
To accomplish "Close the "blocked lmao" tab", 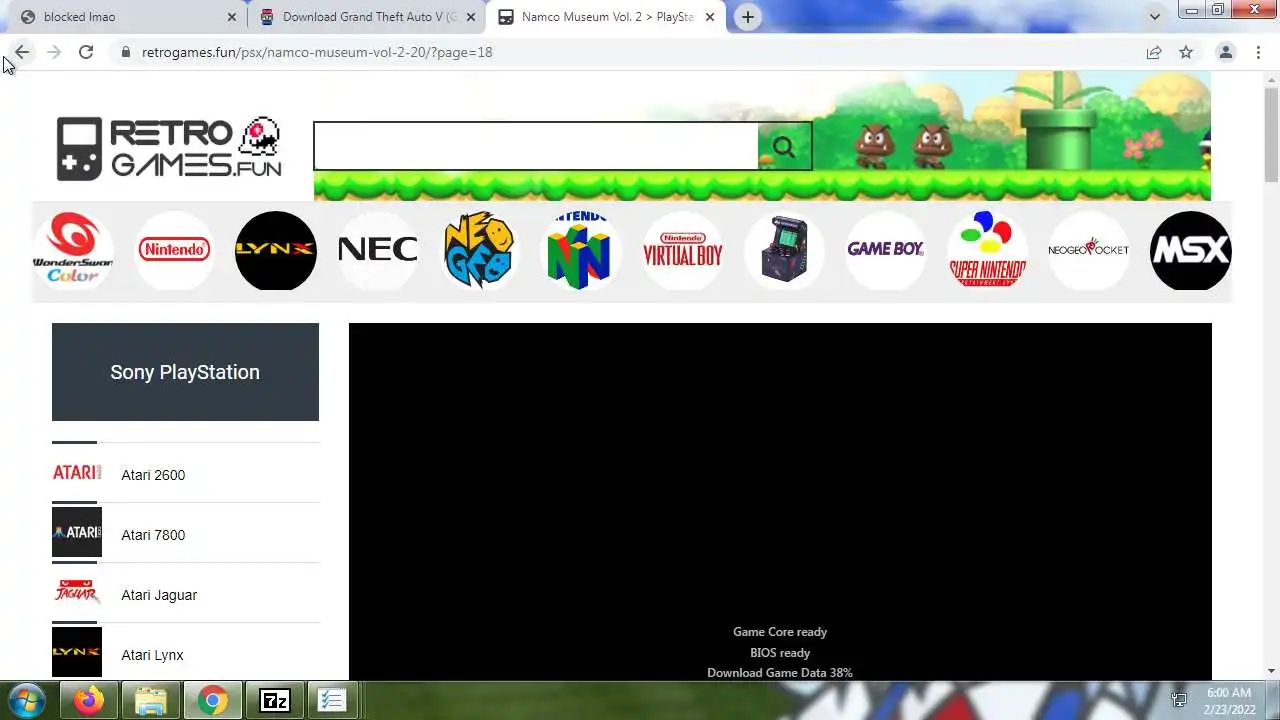I will coord(231,17).
